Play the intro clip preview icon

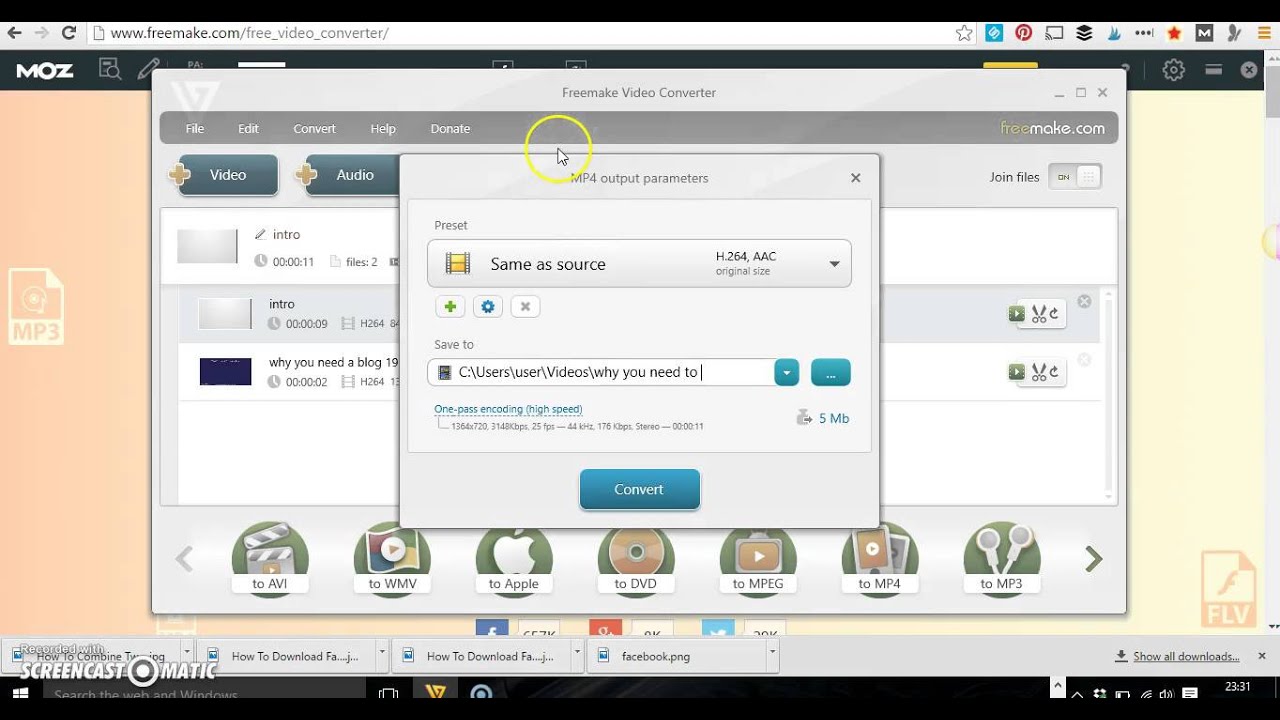tap(1016, 314)
